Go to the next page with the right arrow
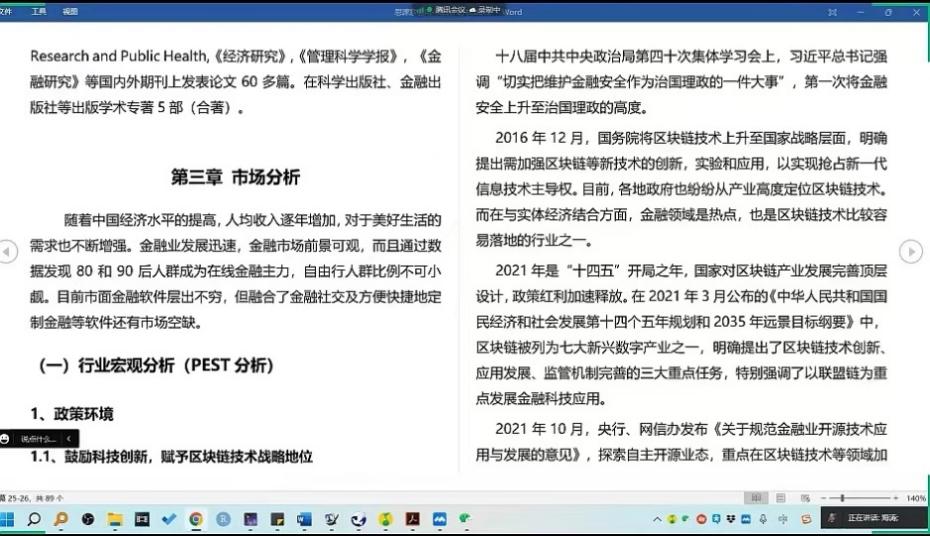 tap(910, 252)
